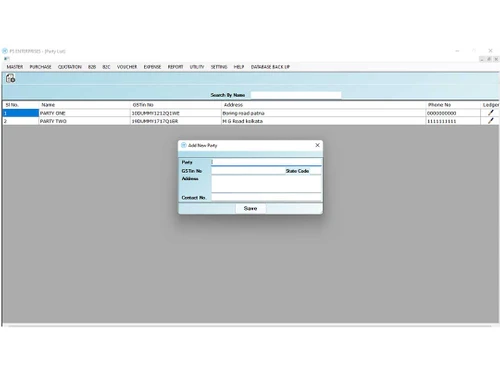
Task: Focus the GSTin No input field
Action: pyautogui.click(x=248, y=171)
